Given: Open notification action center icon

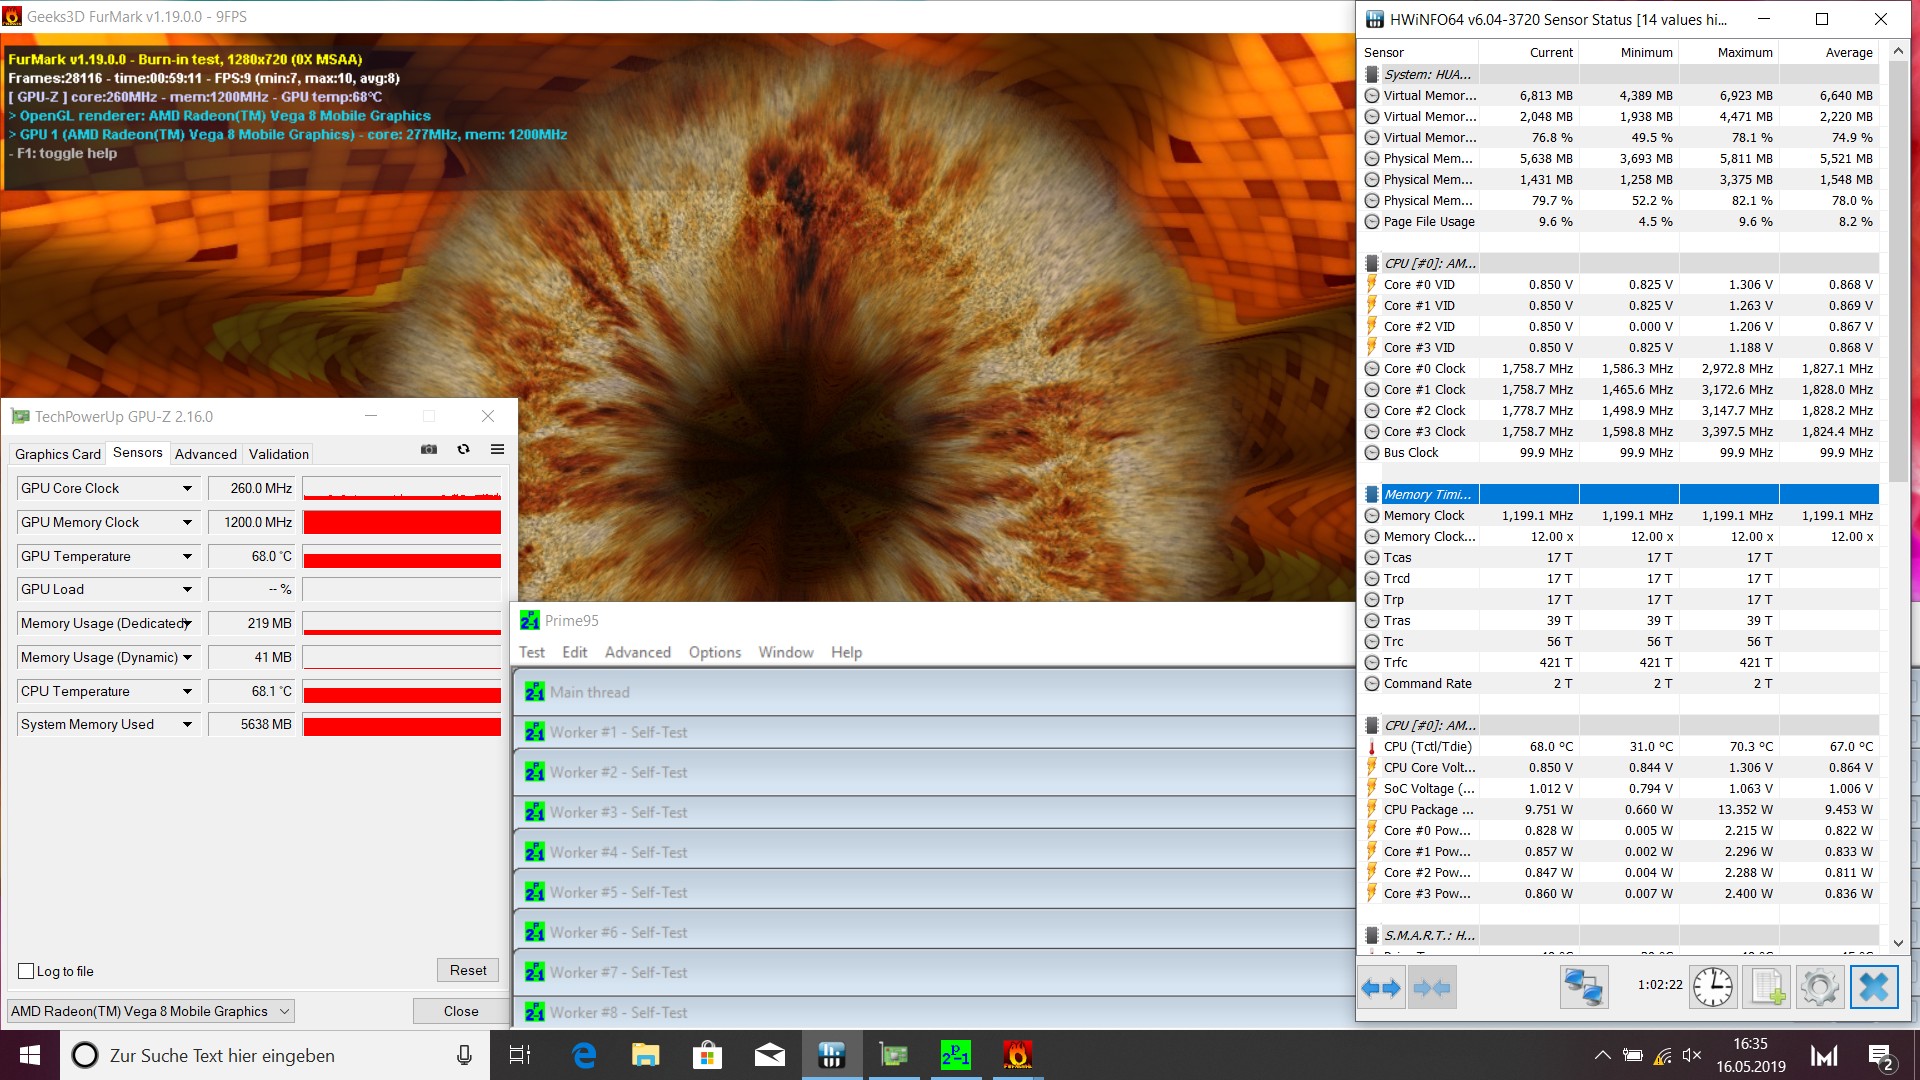Looking at the screenshot, I should 1880,1056.
